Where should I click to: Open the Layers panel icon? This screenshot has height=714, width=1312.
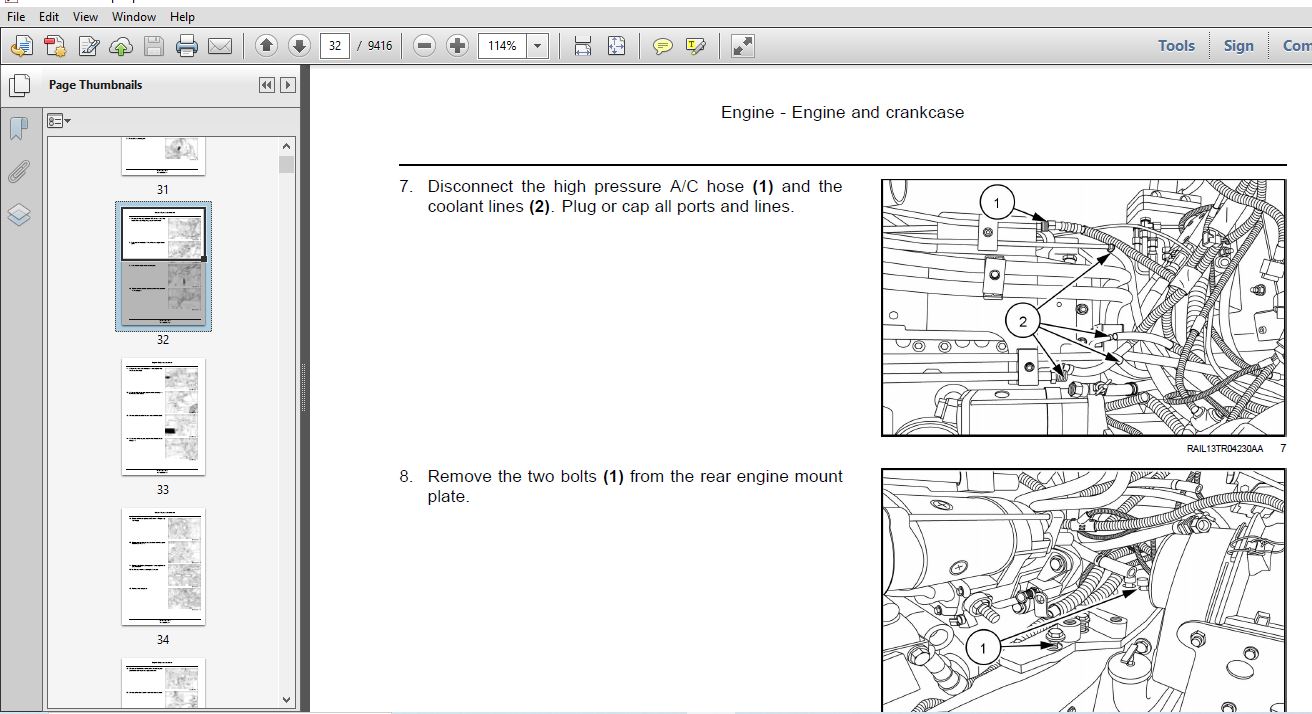[x=19, y=215]
